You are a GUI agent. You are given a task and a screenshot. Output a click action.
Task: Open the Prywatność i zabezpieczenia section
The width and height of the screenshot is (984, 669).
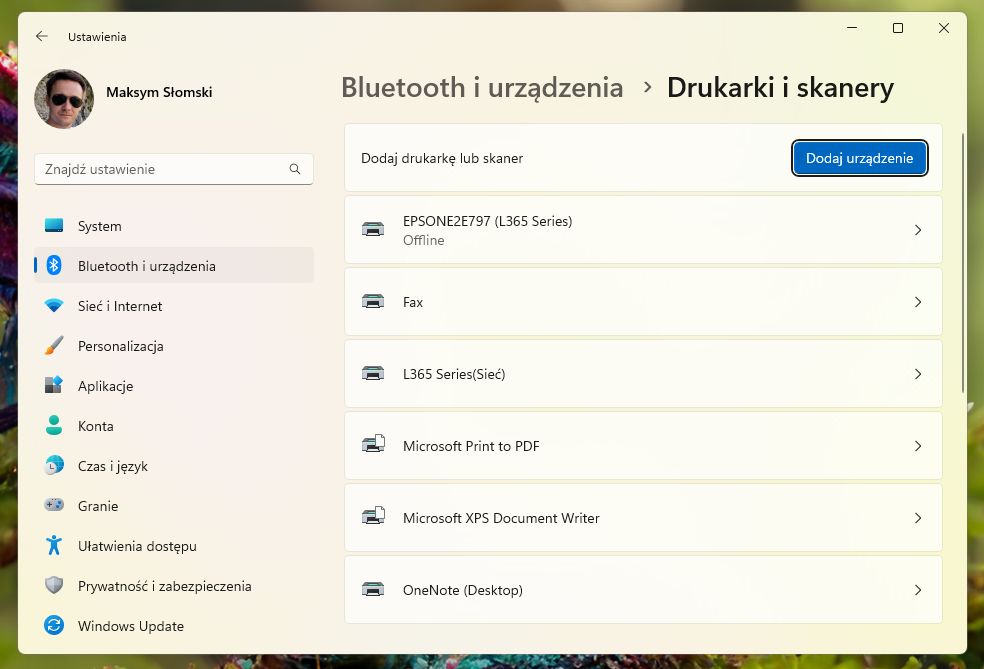click(x=56, y=586)
